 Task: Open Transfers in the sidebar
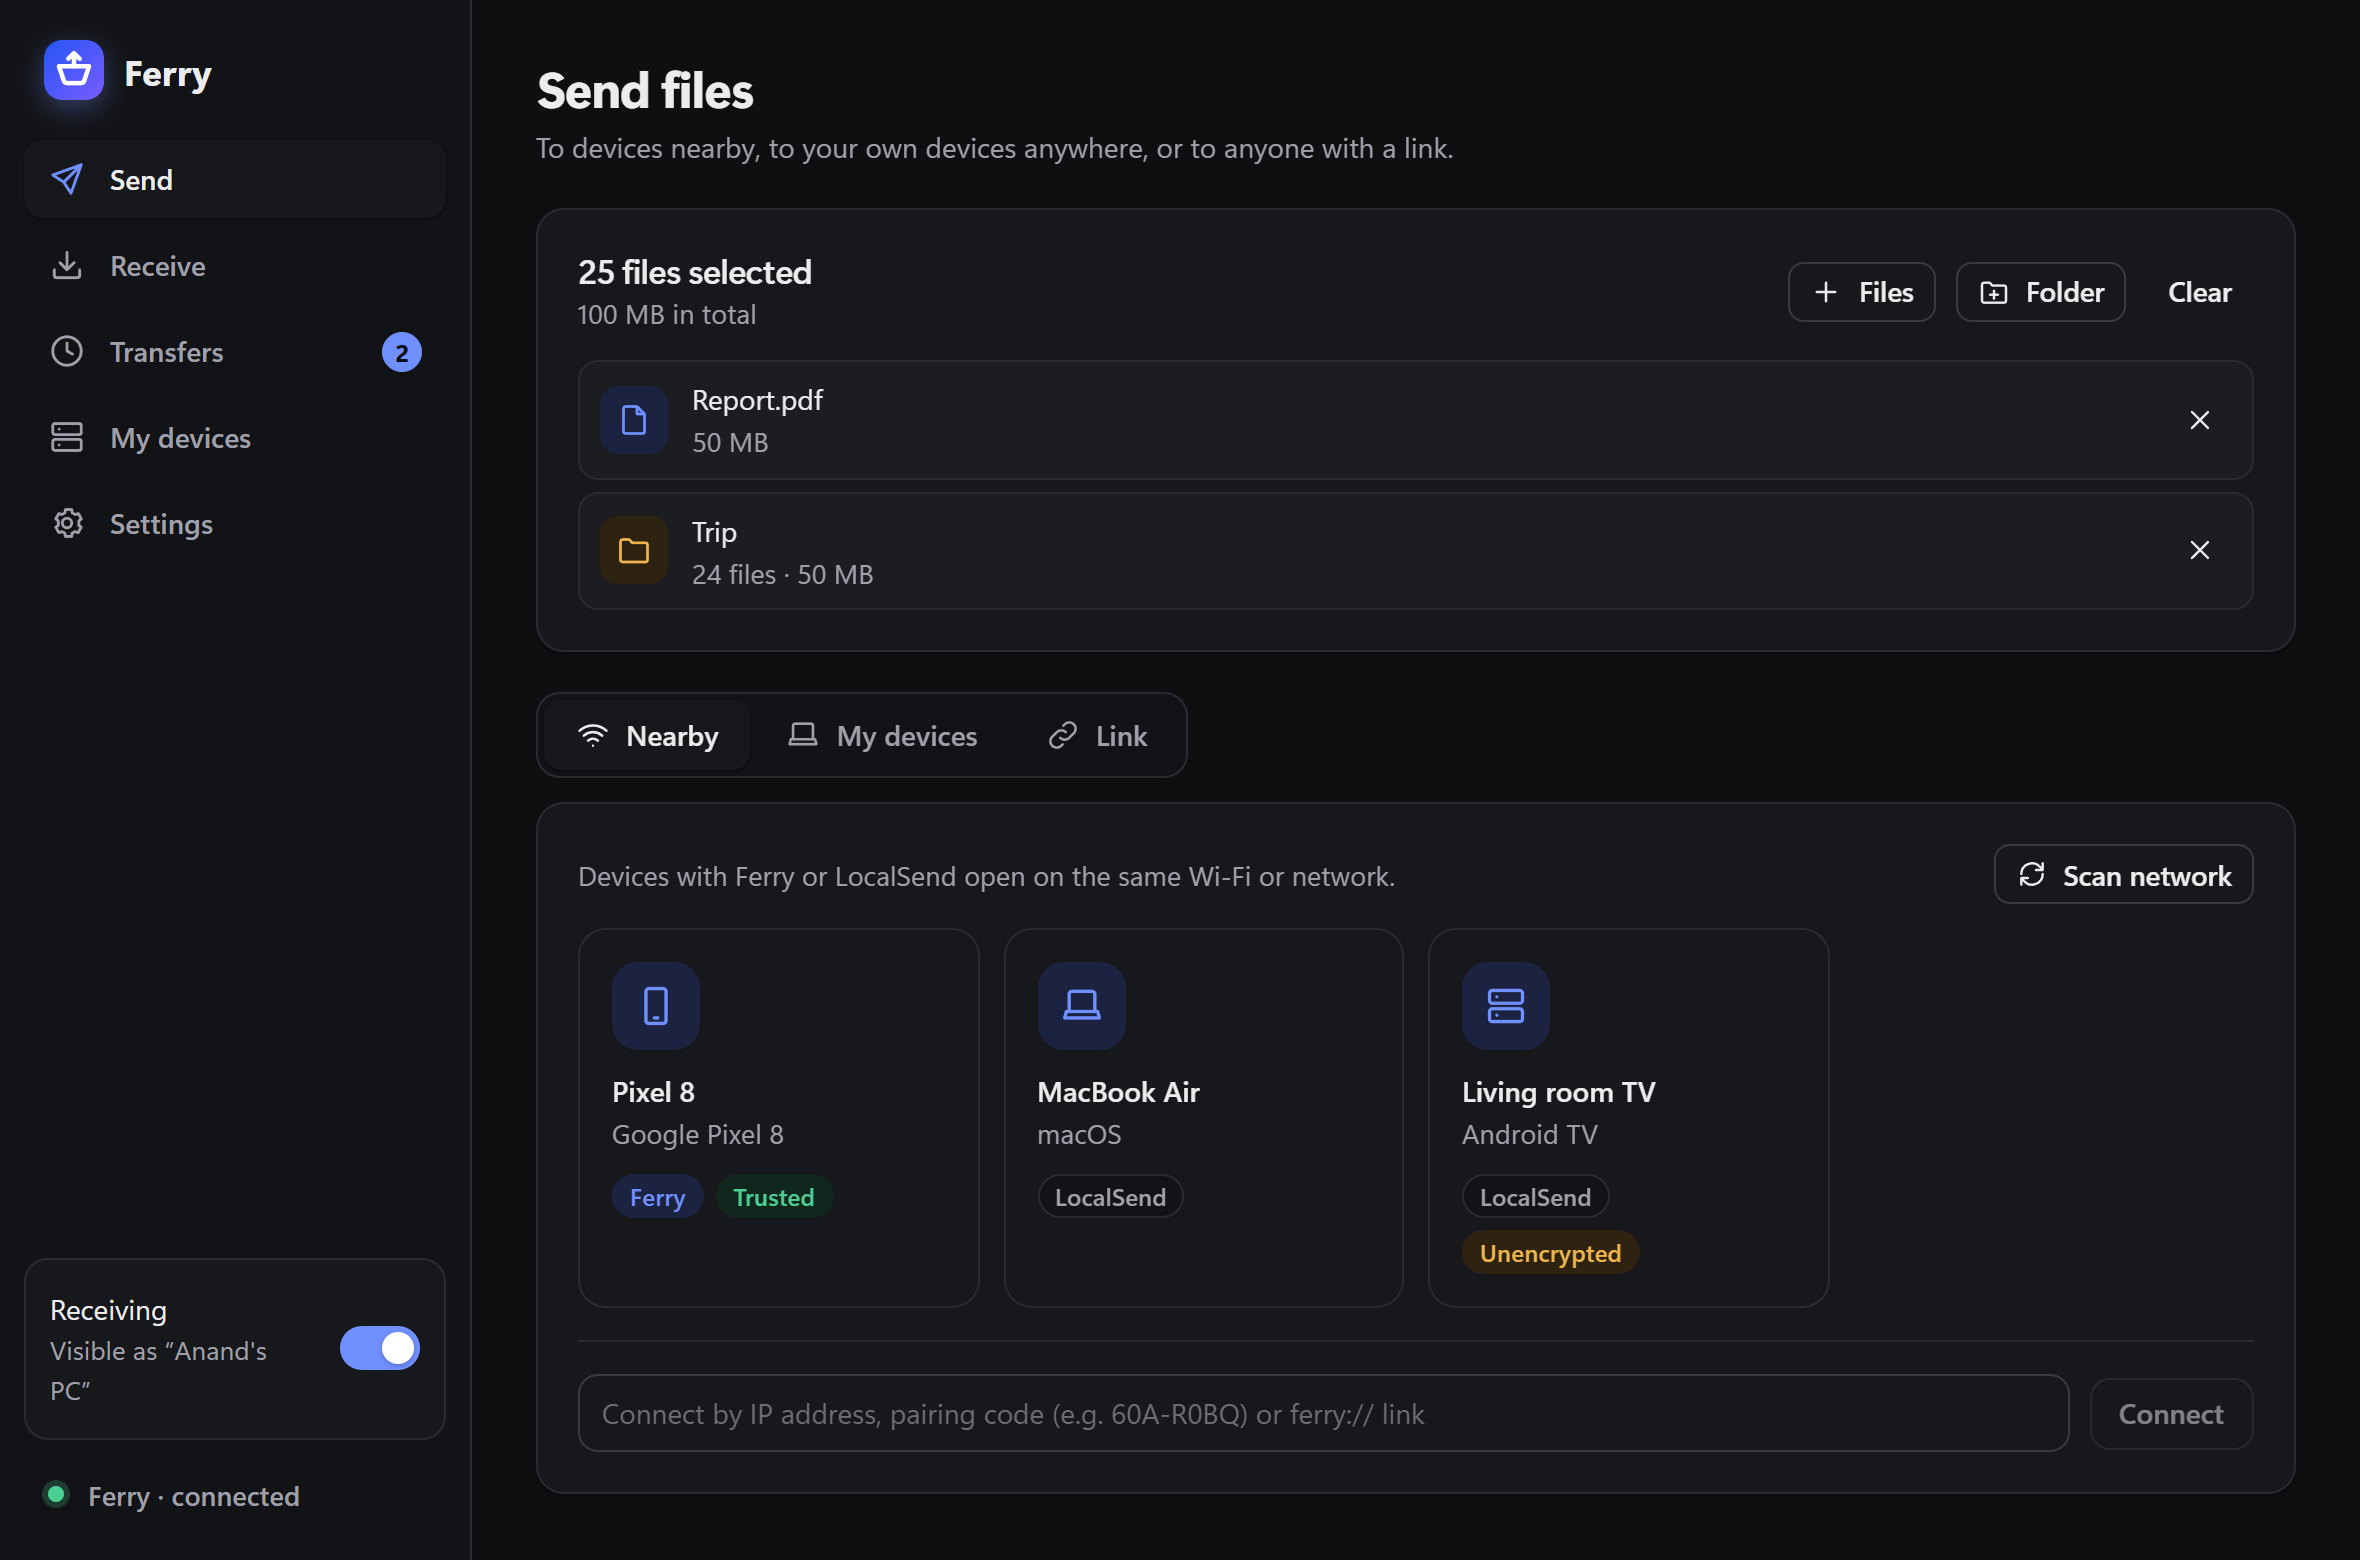point(235,352)
